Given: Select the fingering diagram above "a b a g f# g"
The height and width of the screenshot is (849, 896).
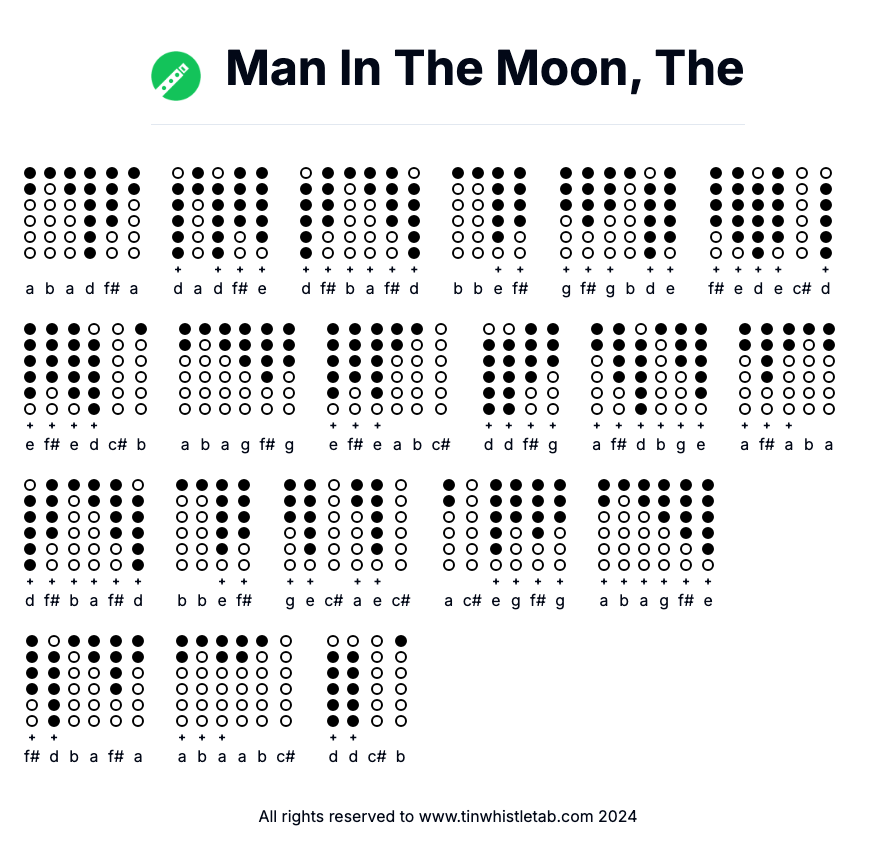Looking at the screenshot, I should (237, 368).
